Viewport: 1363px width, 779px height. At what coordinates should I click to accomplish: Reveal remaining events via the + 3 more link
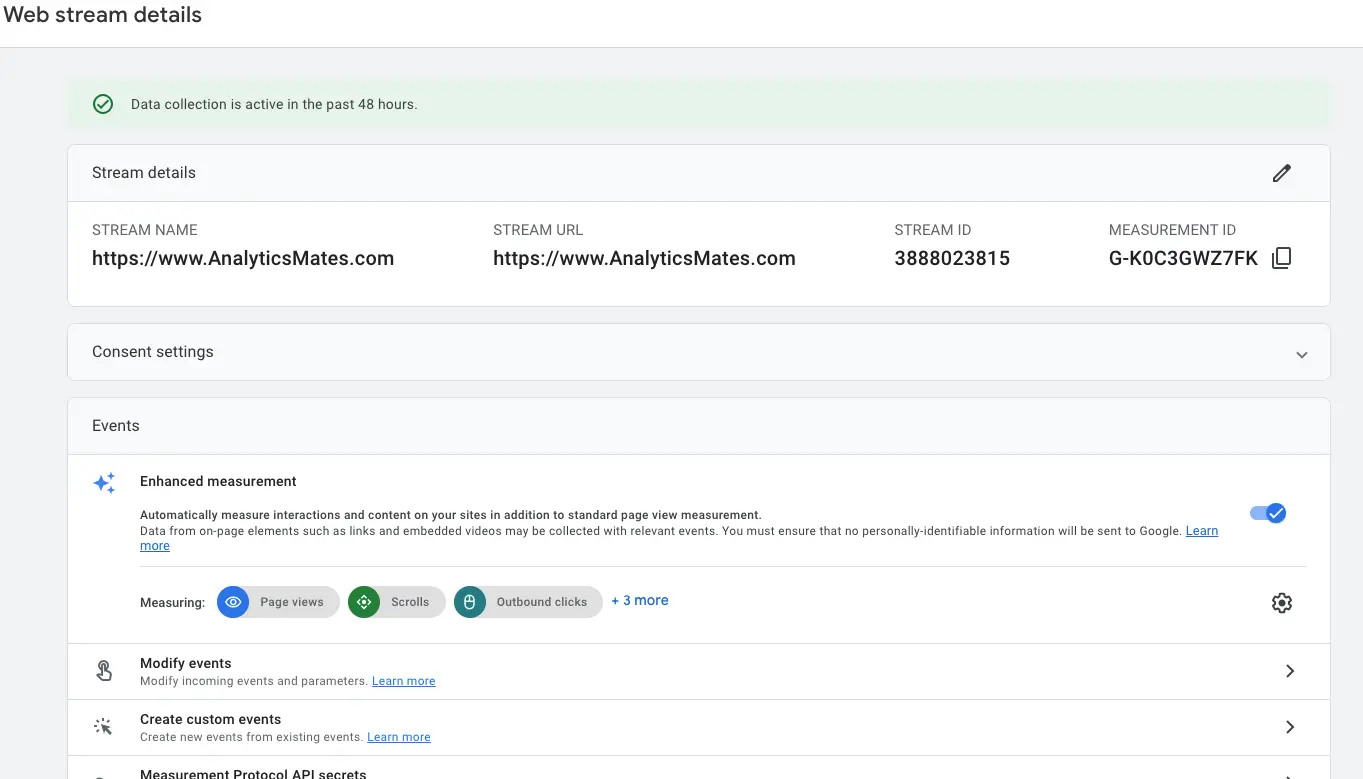tap(639, 600)
